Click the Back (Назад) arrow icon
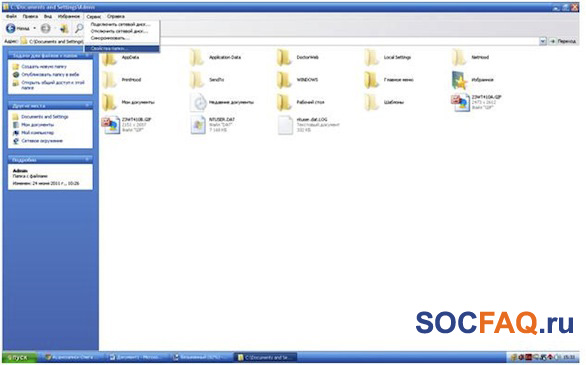The image size is (586, 365). [x=11, y=28]
